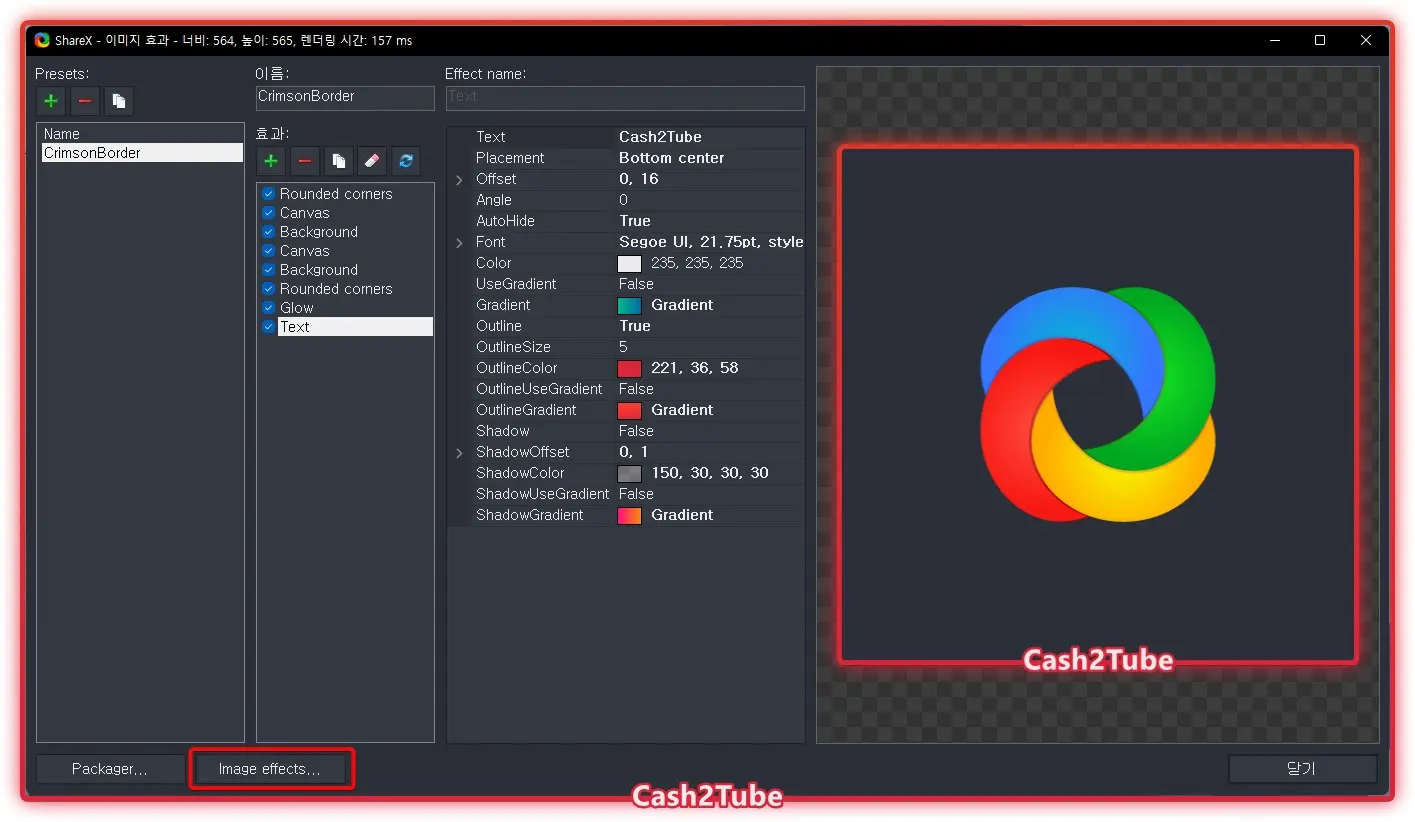Expand the Font property
The width and height of the screenshot is (1415, 822).
(x=460, y=243)
